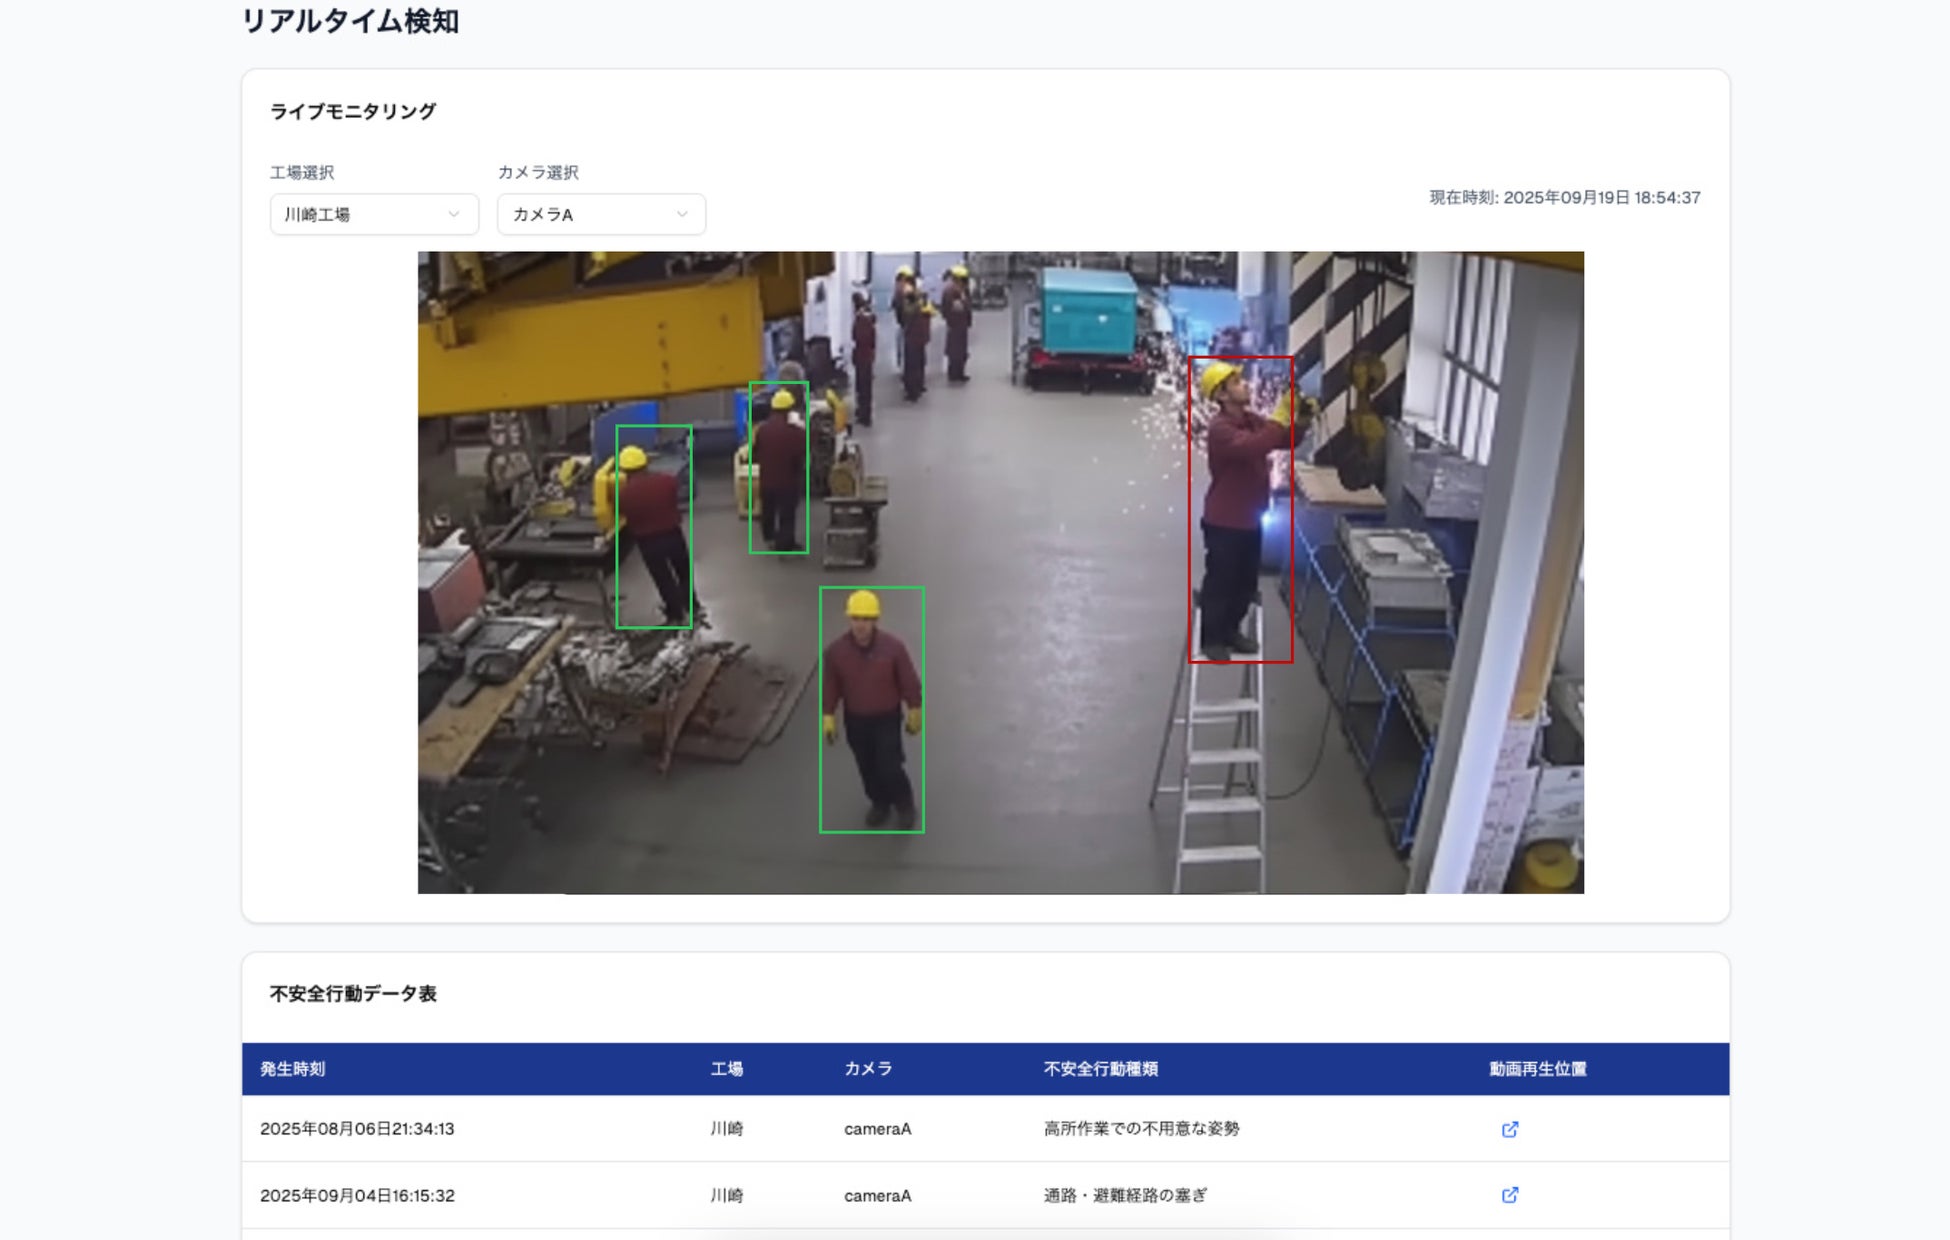The height and width of the screenshot is (1240, 1950).
Task: Click the リアルタイム検知 page heading
Action: (350, 21)
